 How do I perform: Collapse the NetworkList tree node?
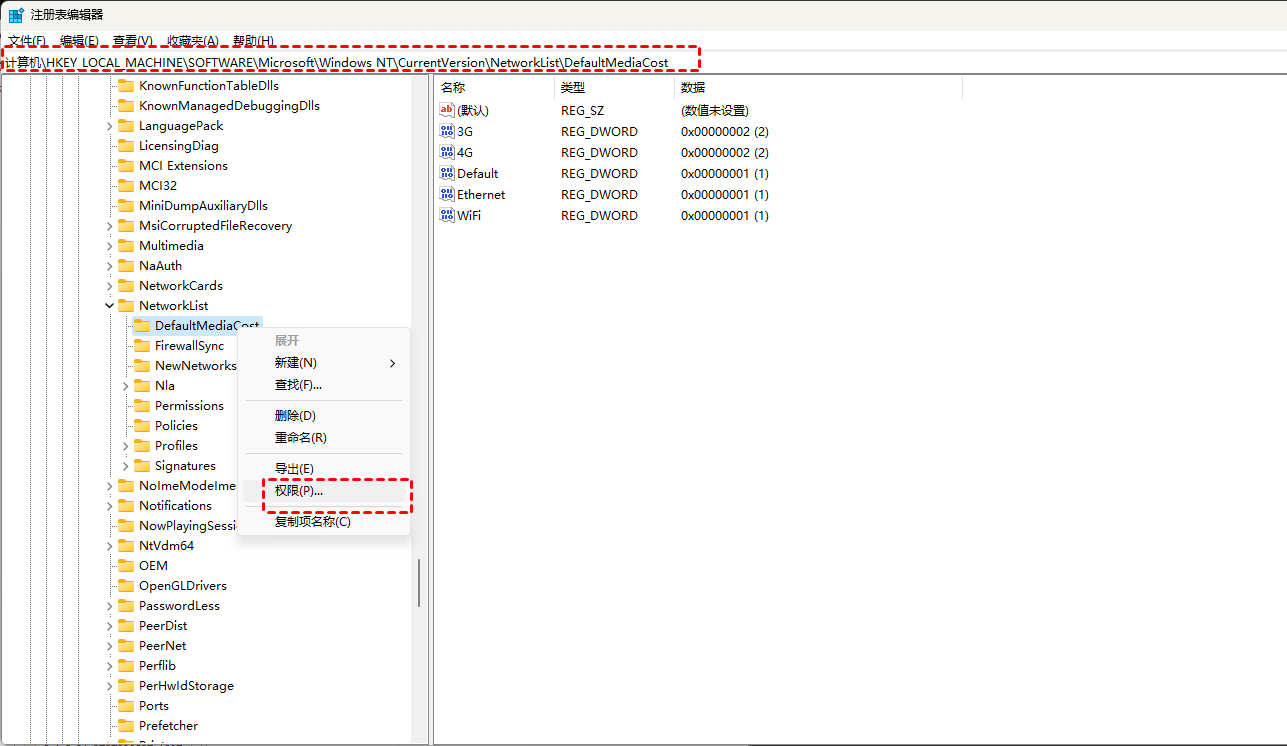(109, 306)
